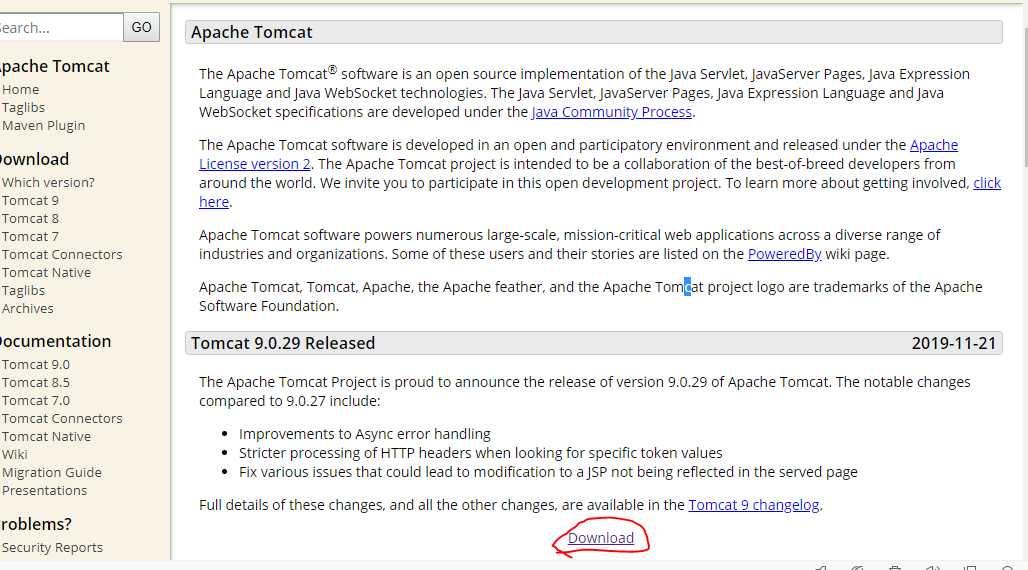Open Tomcat 8.5 documentation
Screen dimensions: 1028x570
35,382
